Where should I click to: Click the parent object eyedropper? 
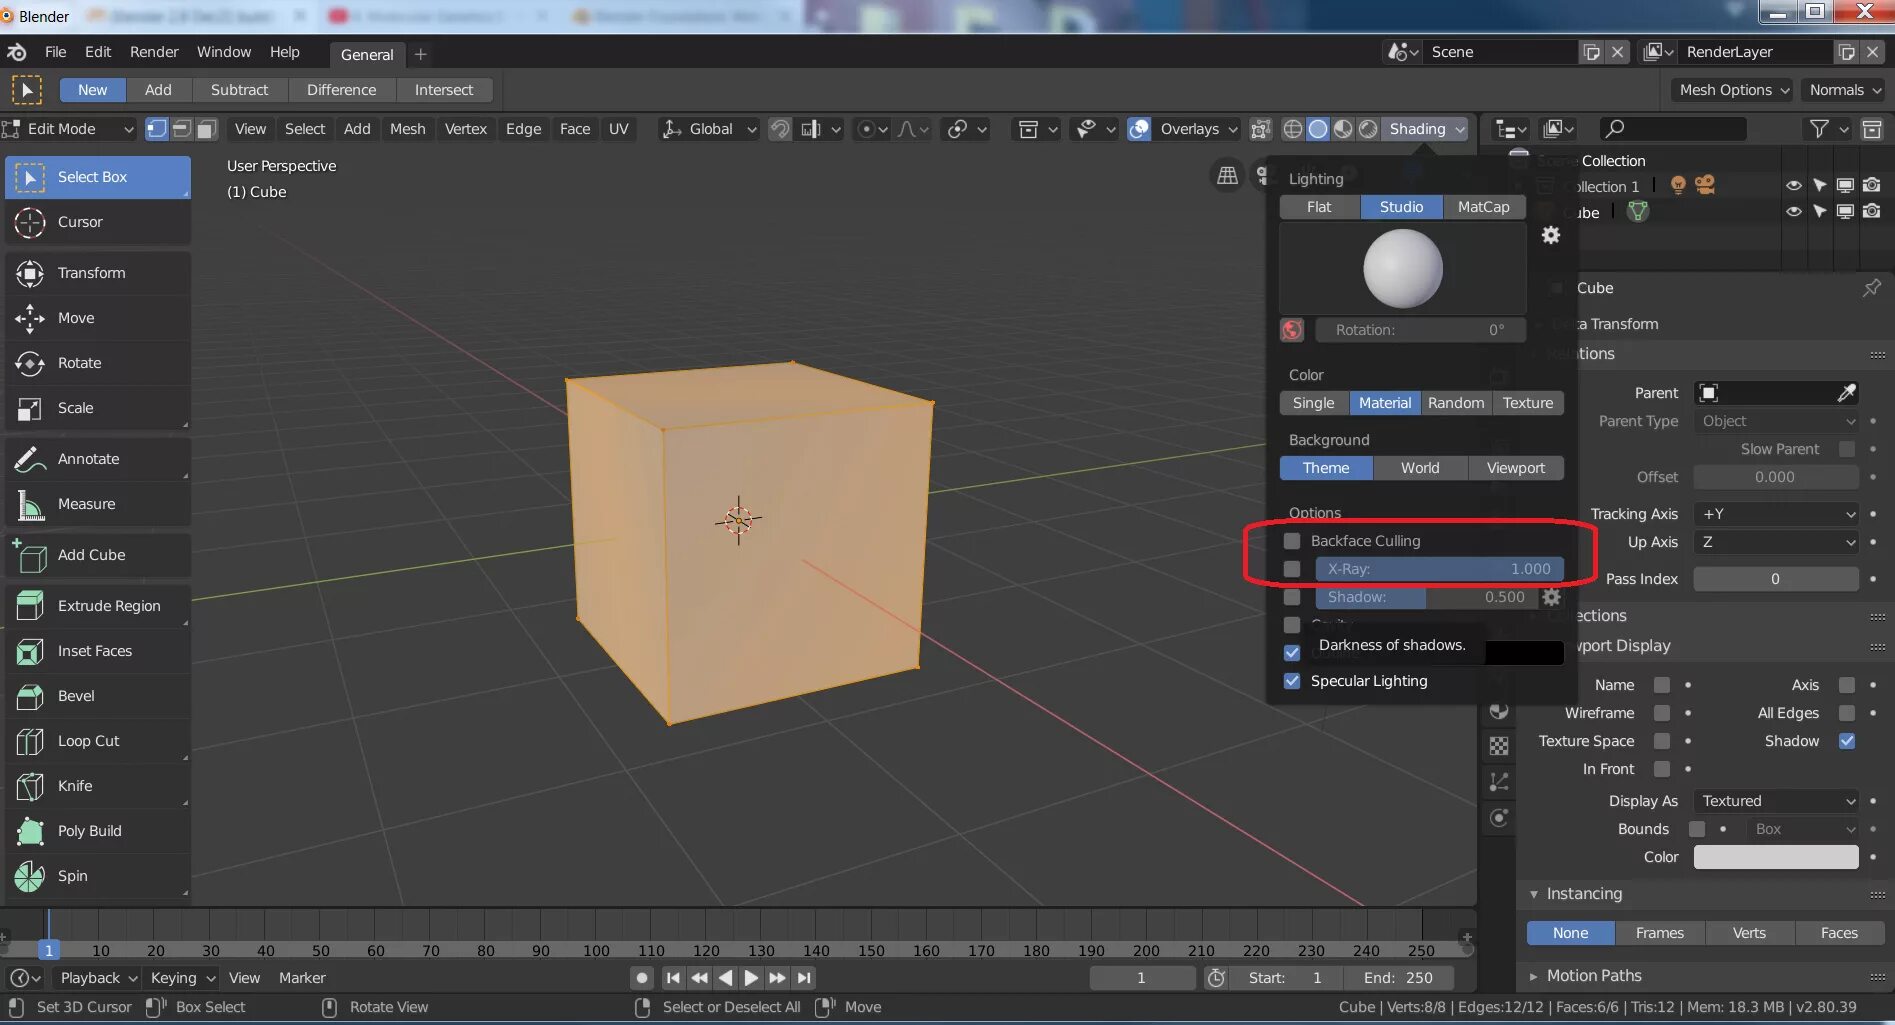tap(1846, 393)
